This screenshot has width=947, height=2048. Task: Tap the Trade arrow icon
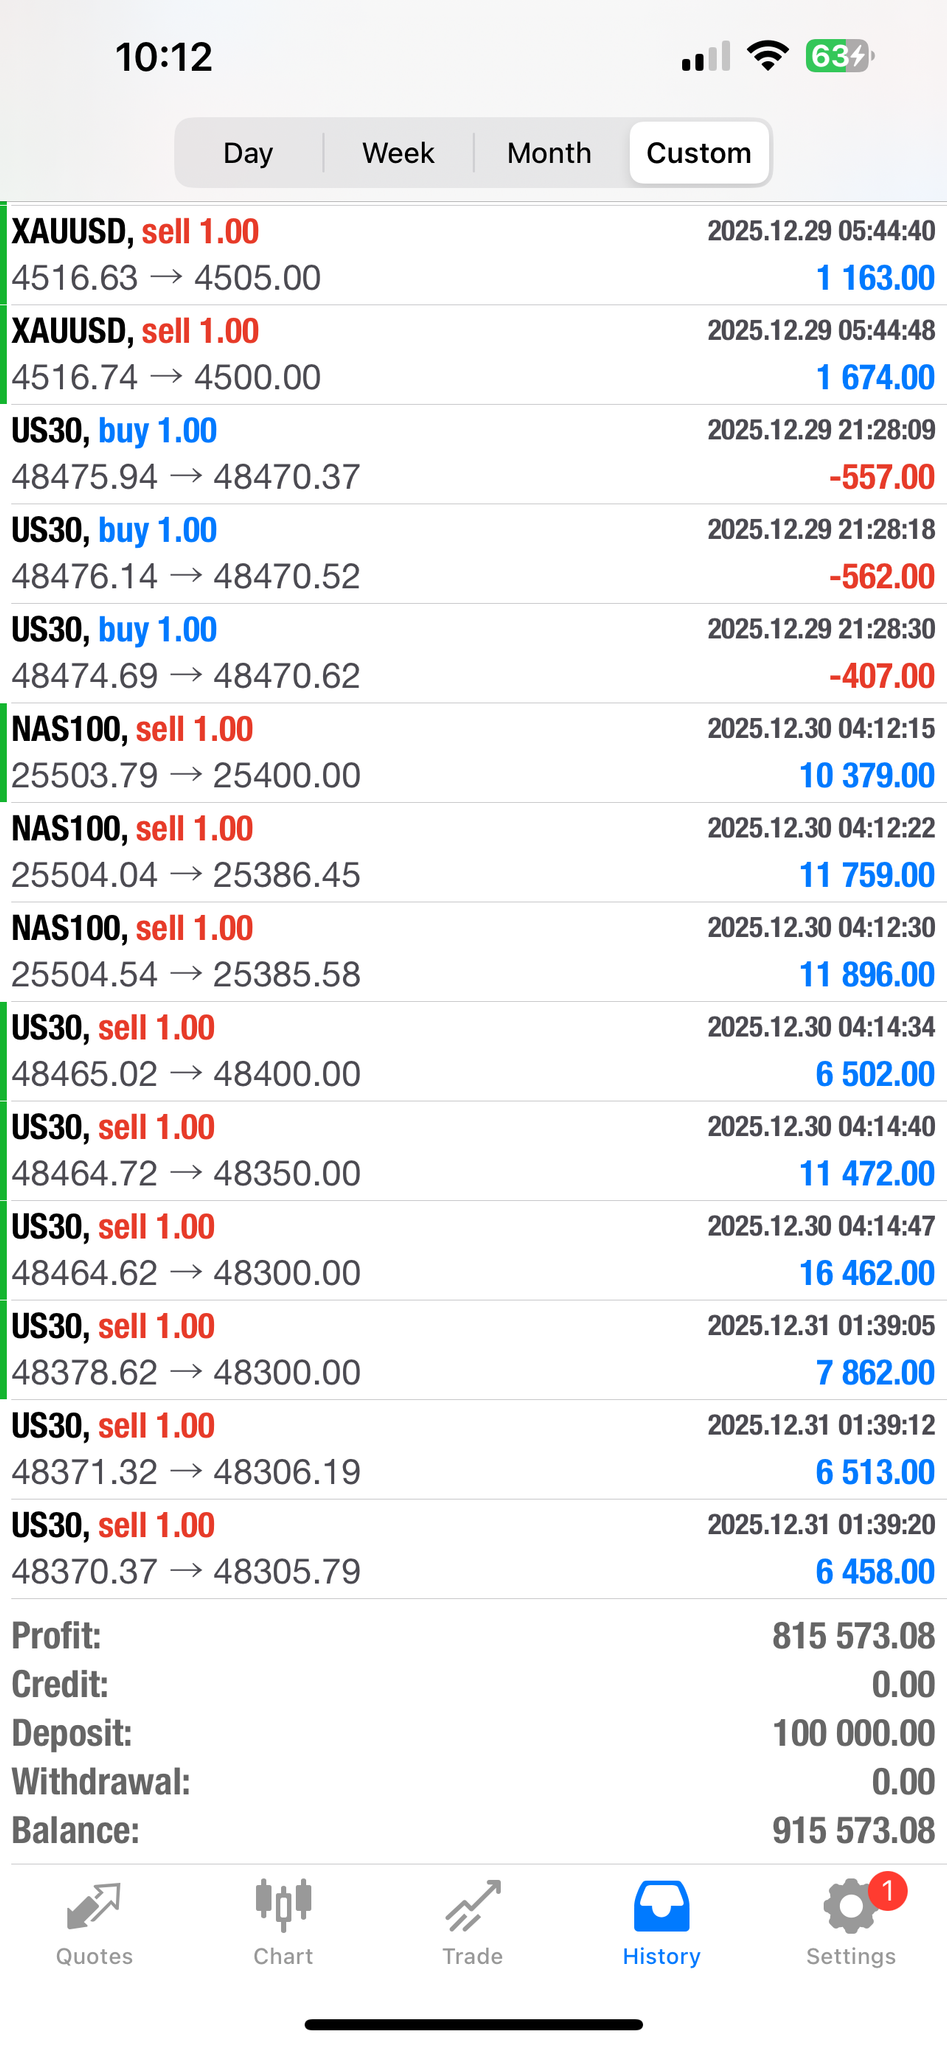click(472, 1906)
